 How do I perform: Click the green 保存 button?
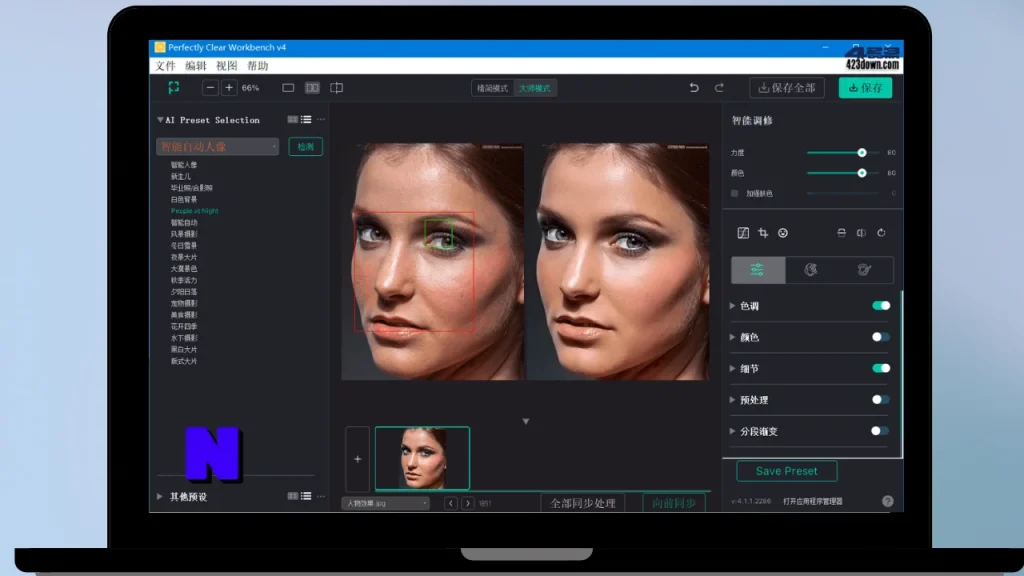pos(865,88)
